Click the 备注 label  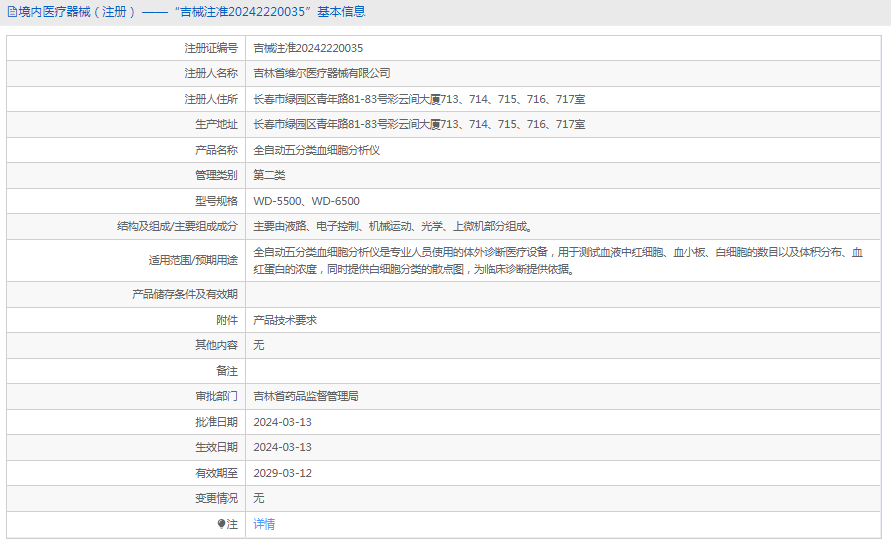click(x=227, y=371)
